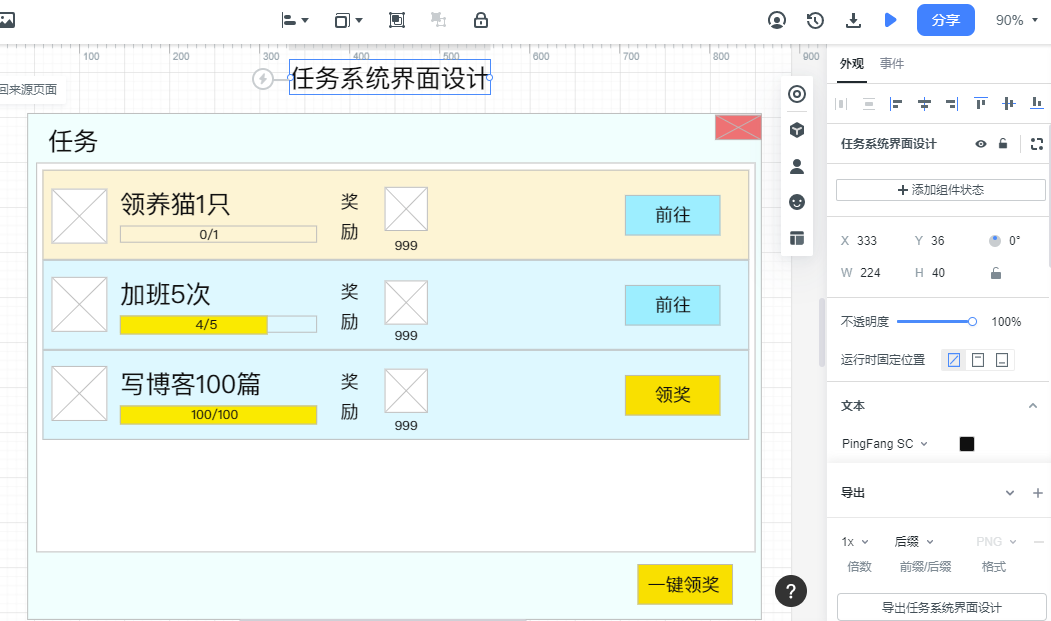Open the 后缀 prefix/suffix dropdown
The image size is (1051, 621).
point(914,542)
